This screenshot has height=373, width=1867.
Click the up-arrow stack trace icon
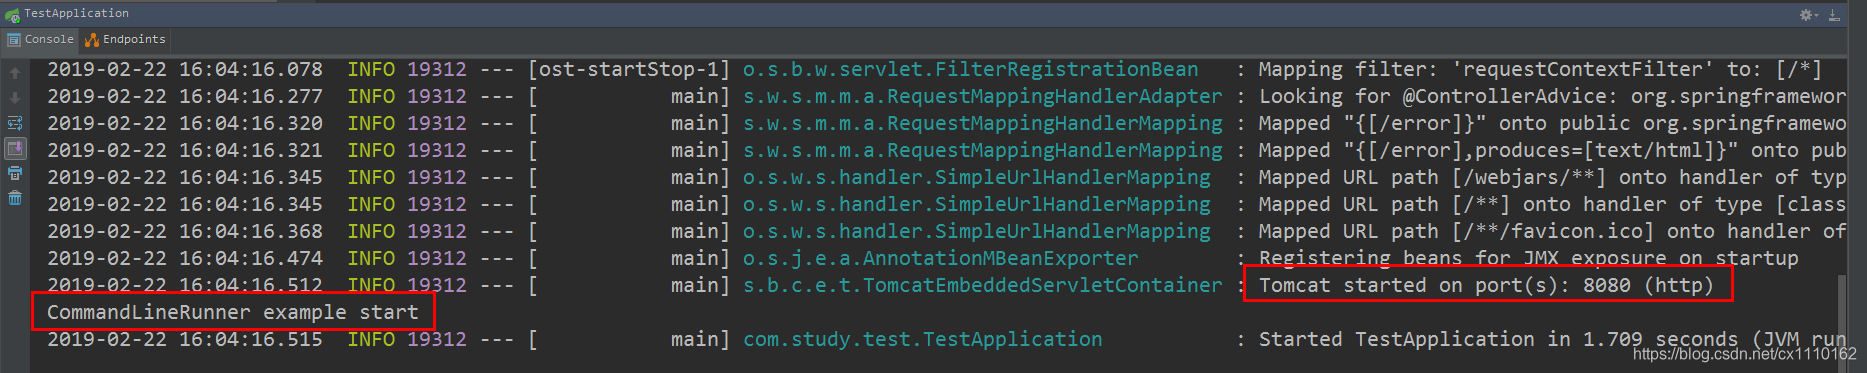pyautogui.click(x=15, y=73)
